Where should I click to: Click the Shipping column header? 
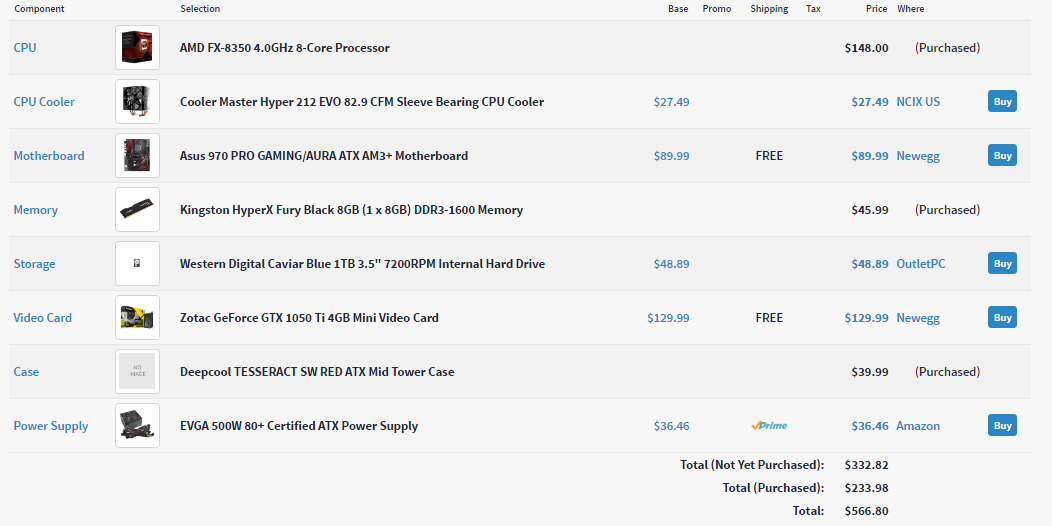pyautogui.click(x=769, y=9)
